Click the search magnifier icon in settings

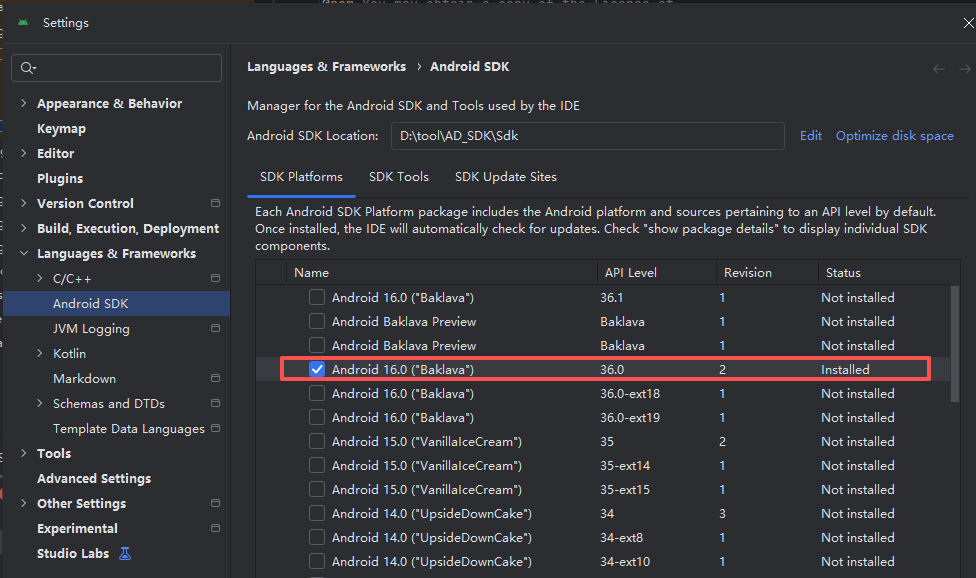28,68
